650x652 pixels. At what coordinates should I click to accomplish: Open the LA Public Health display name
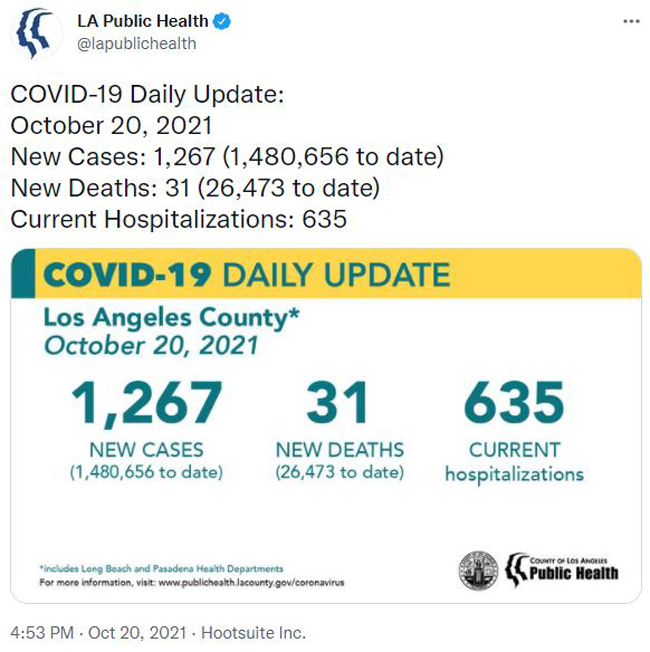[x=143, y=21]
